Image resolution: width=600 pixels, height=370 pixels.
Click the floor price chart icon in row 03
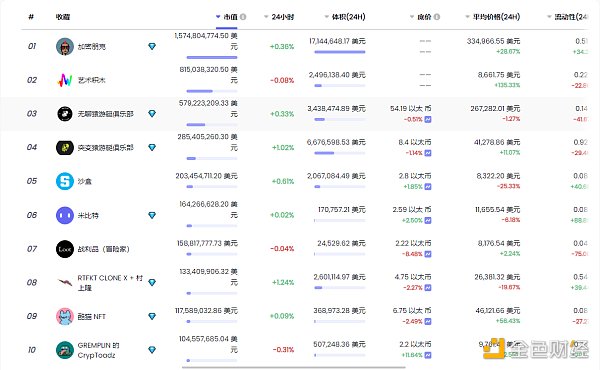click(428, 119)
